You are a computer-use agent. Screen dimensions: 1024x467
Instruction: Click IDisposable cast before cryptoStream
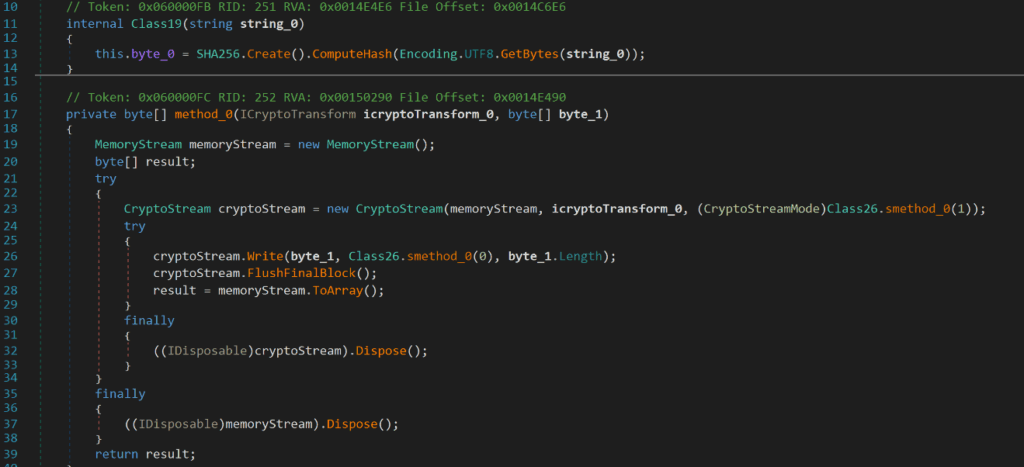[x=207, y=351]
